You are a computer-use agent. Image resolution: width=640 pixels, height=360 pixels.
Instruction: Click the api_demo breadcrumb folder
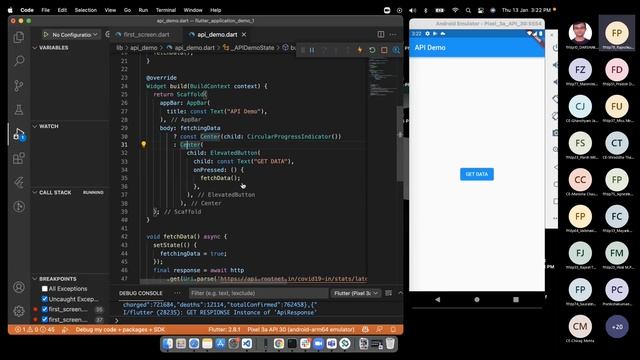144,48
